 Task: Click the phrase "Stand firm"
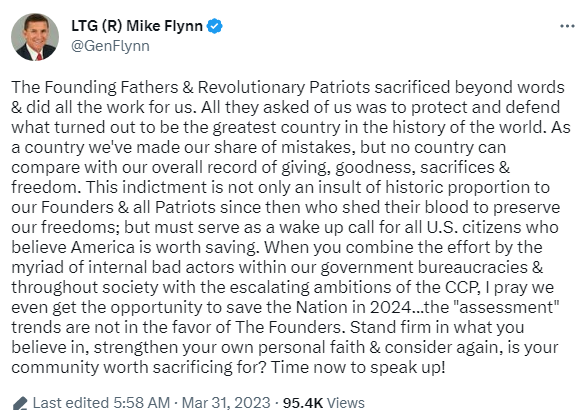(395, 328)
